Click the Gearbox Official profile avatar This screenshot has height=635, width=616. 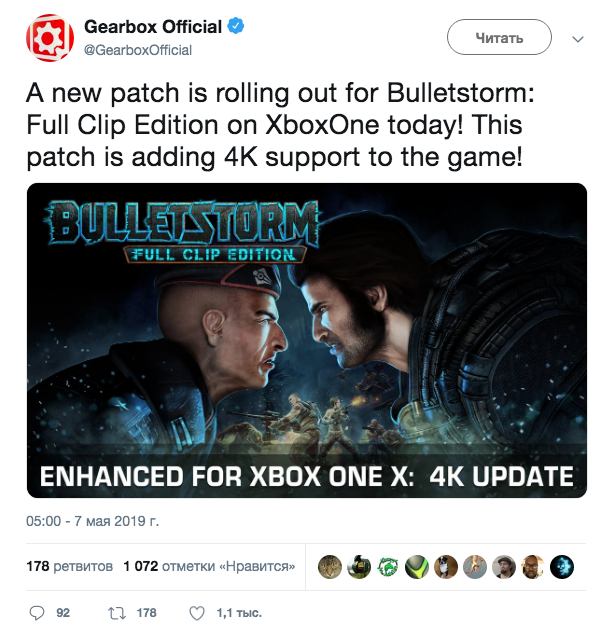pyautogui.click(x=50, y=38)
